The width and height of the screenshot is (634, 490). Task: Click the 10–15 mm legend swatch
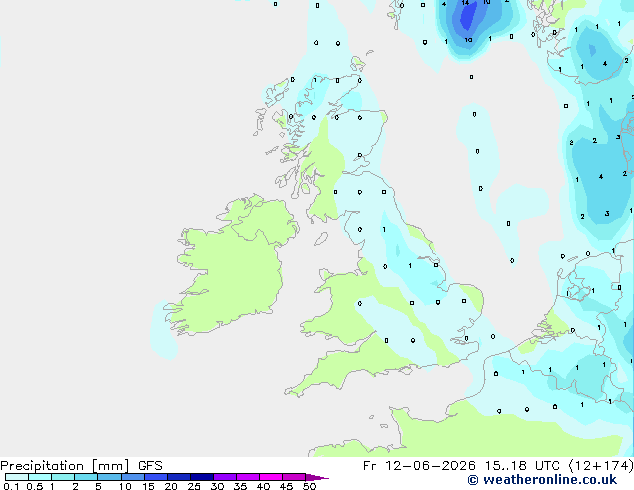[132, 477]
